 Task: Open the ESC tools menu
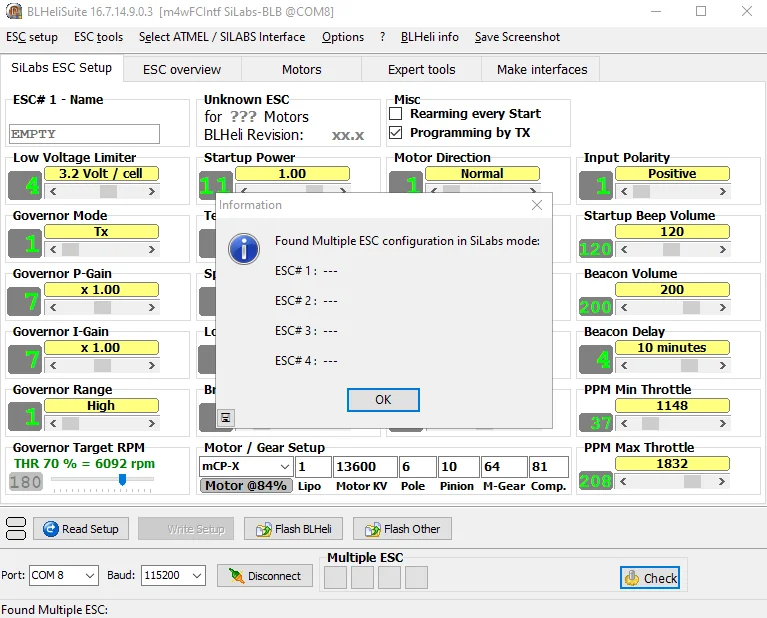98,37
